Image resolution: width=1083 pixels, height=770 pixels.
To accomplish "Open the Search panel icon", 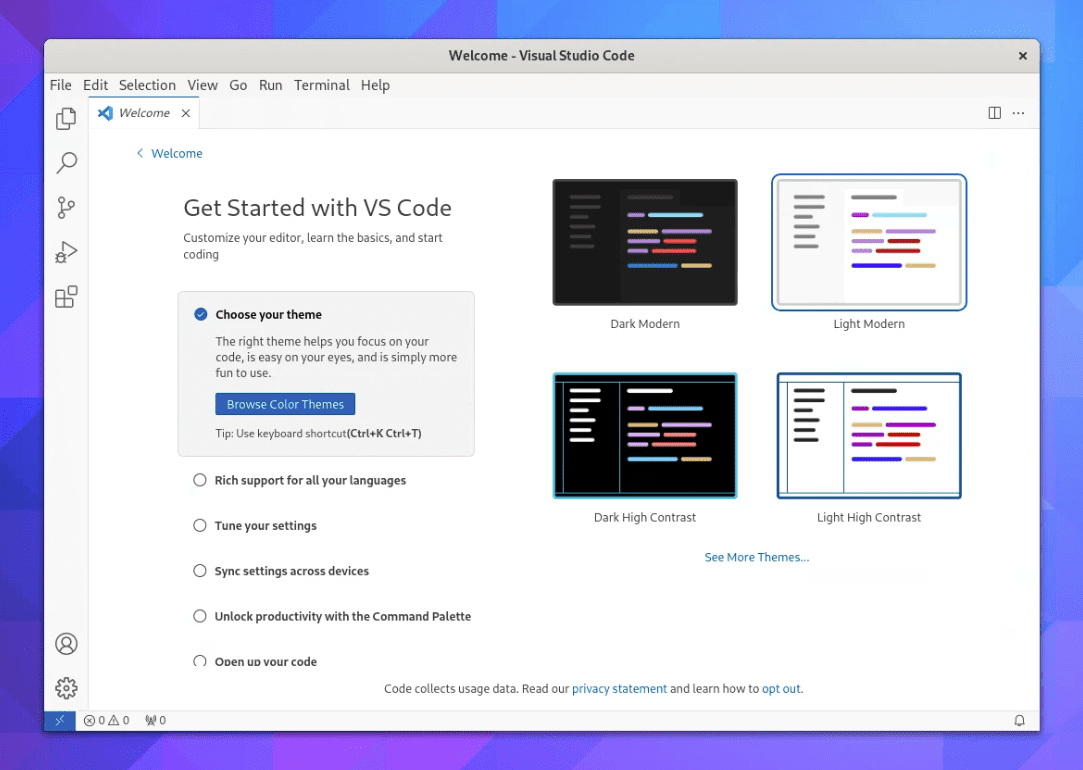I will click(x=65, y=162).
